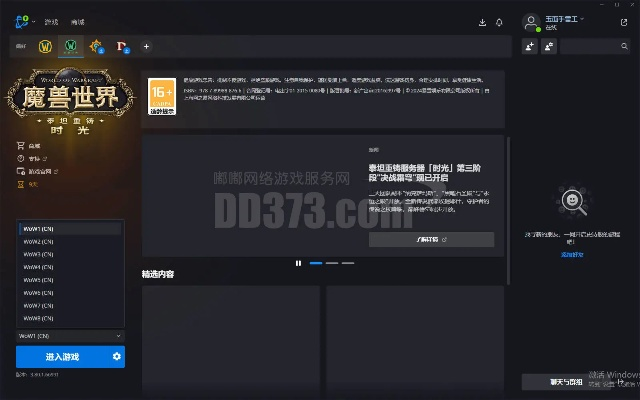
Task: Select the Diablo game tab icon
Action: pos(122,47)
